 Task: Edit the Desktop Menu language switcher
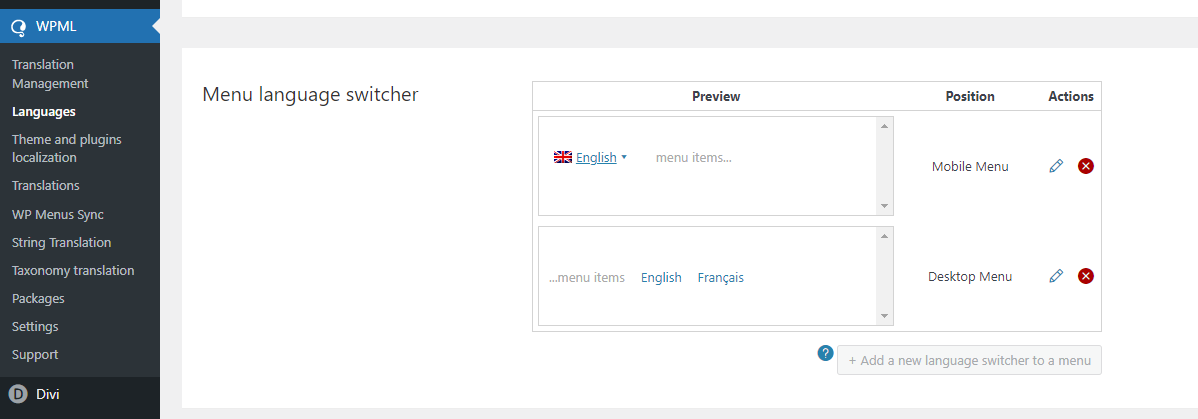tap(1057, 276)
